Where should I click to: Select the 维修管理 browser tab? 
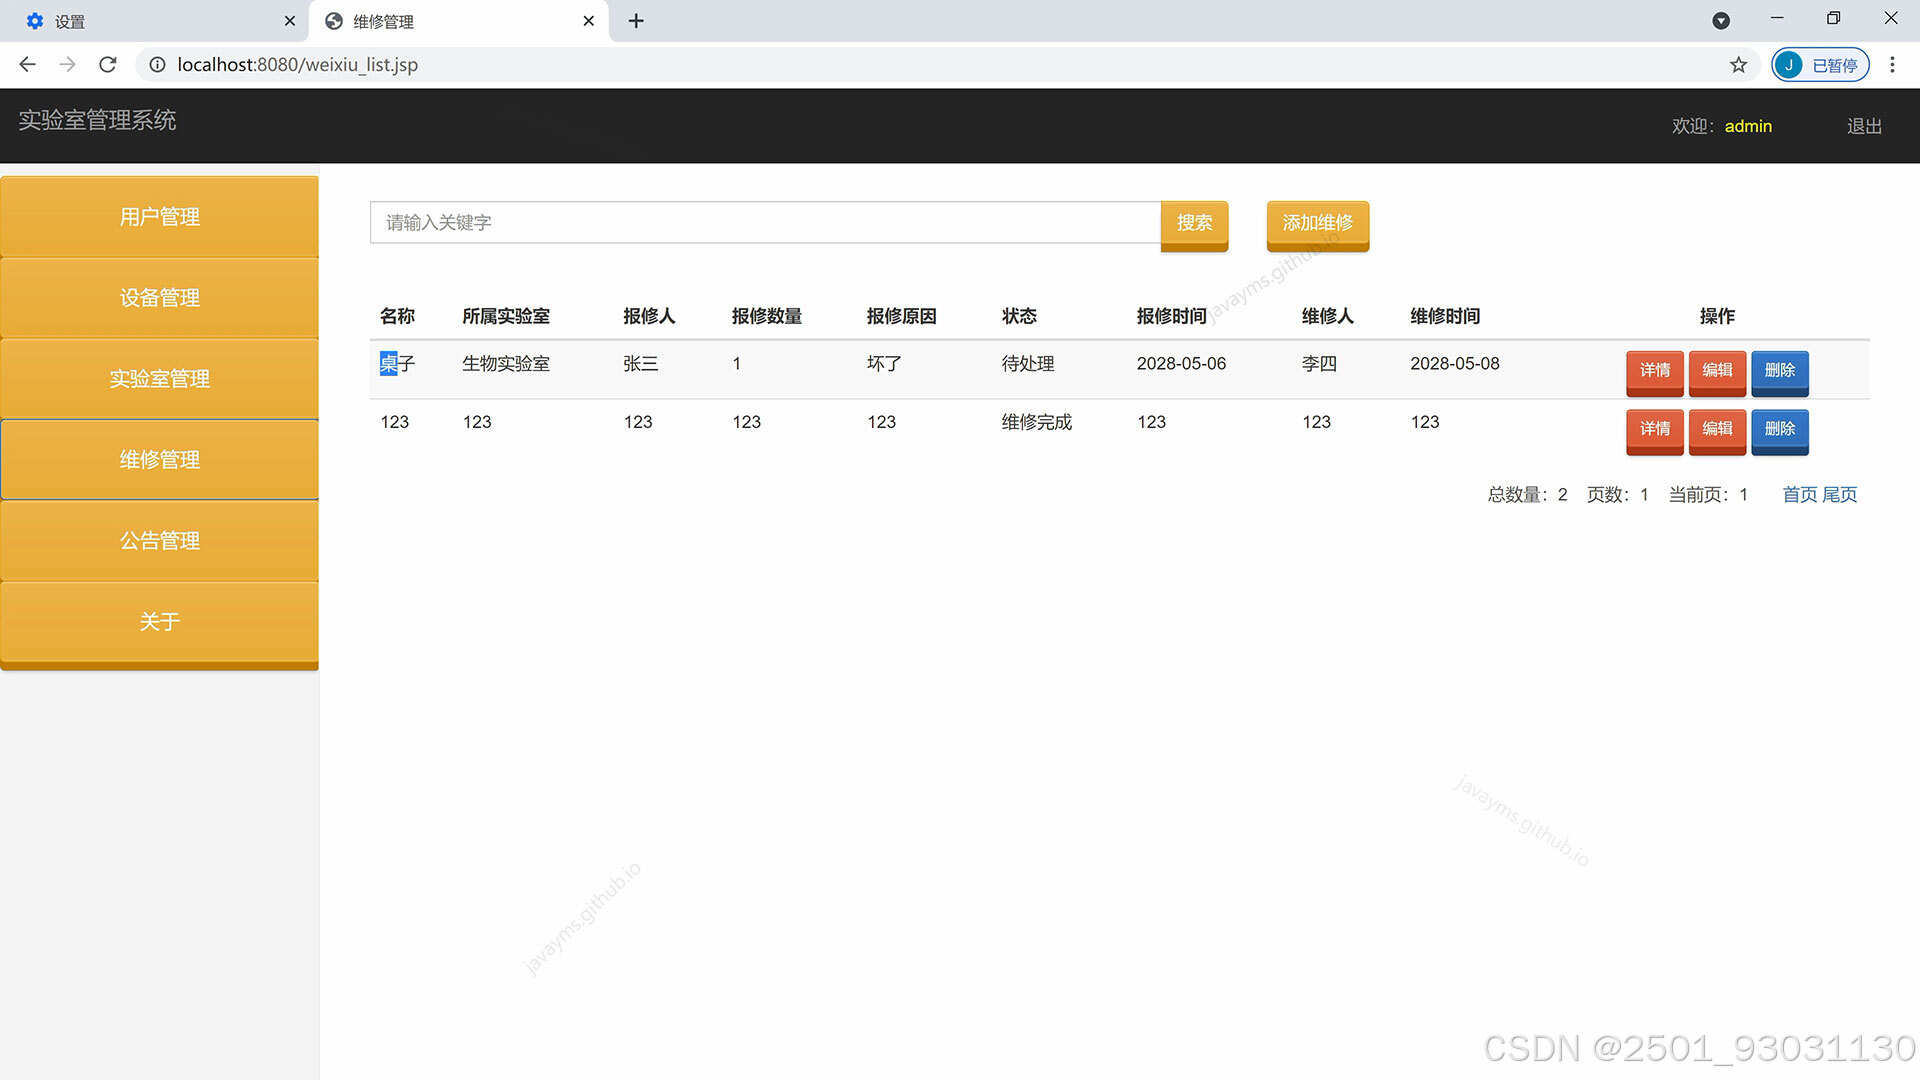pyautogui.click(x=458, y=21)
